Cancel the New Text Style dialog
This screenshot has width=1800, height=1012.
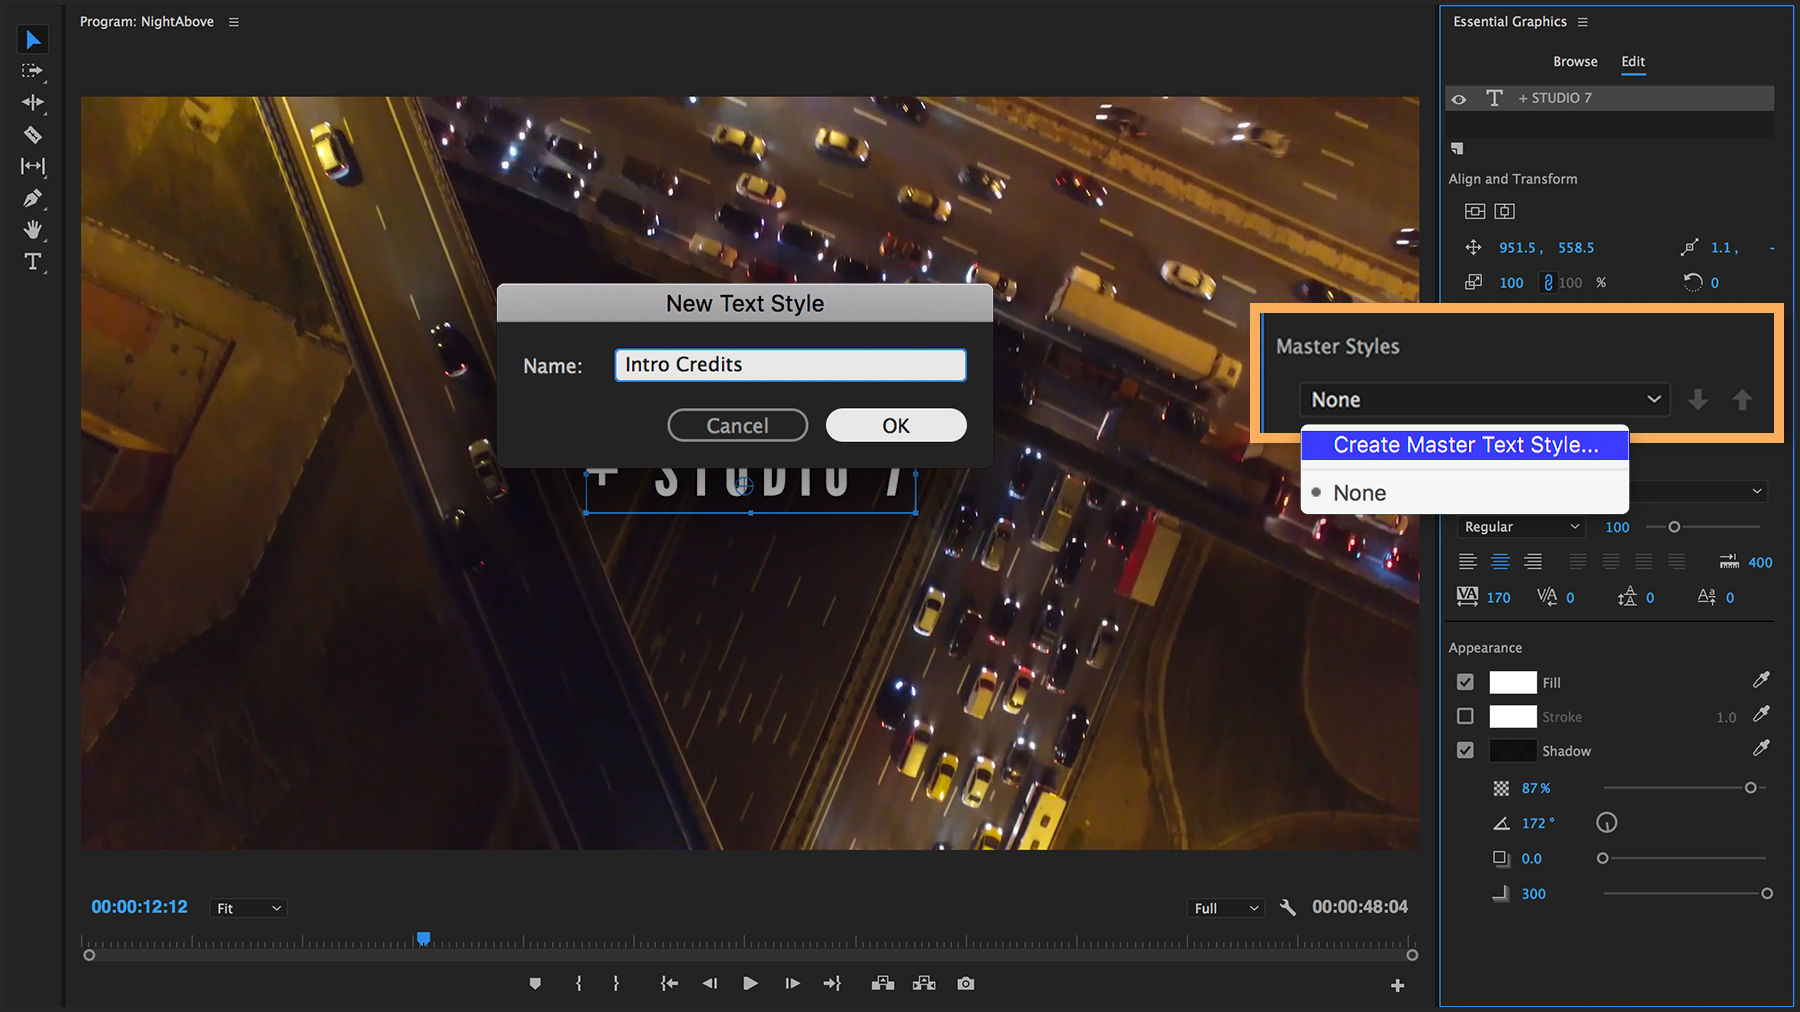(x=737, y=424)
